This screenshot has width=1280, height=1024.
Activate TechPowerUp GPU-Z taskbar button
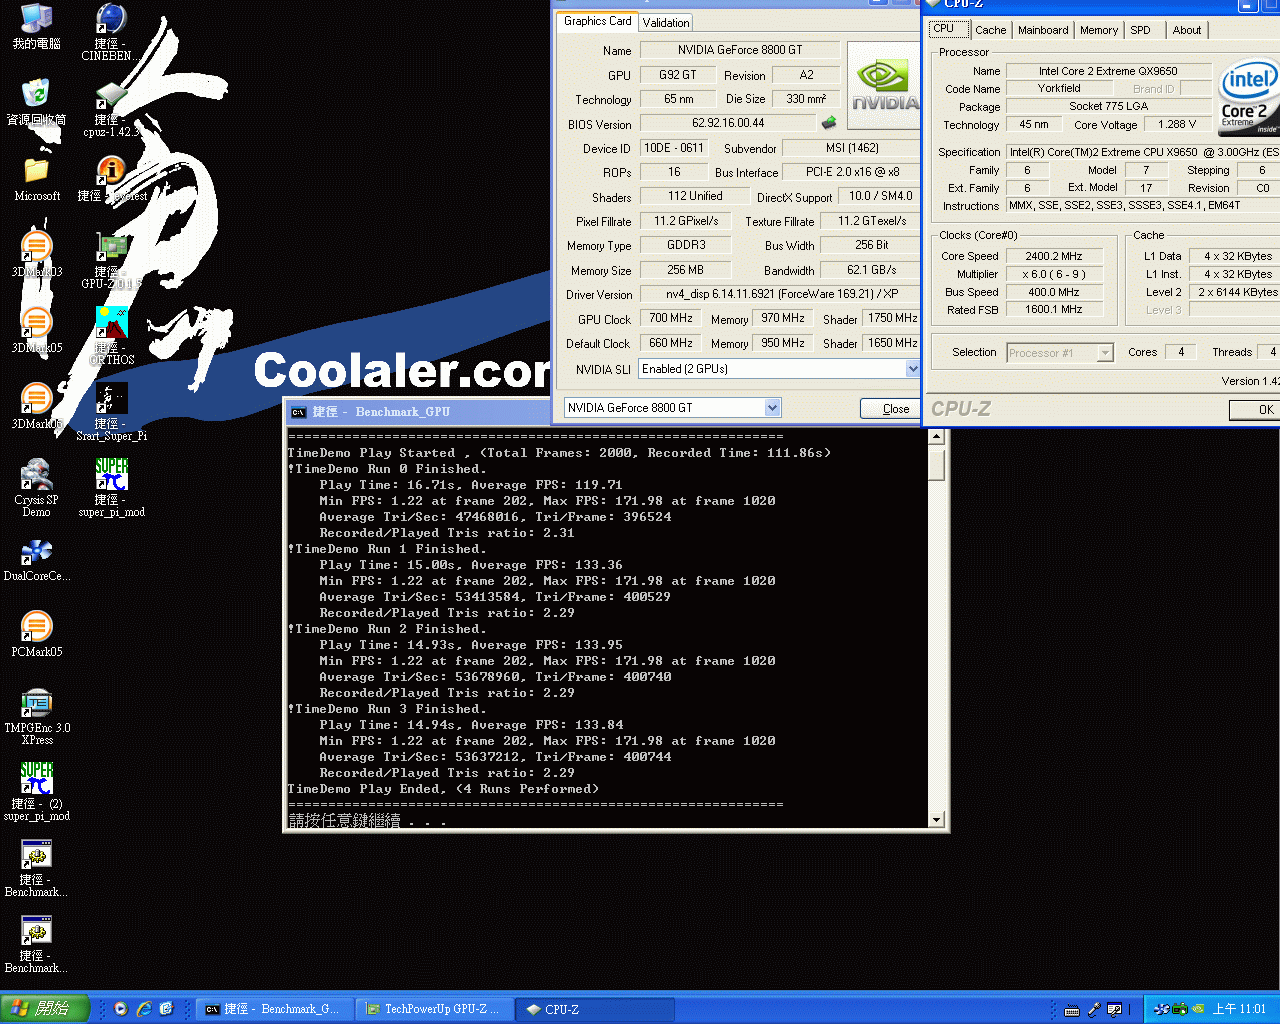433,1009
